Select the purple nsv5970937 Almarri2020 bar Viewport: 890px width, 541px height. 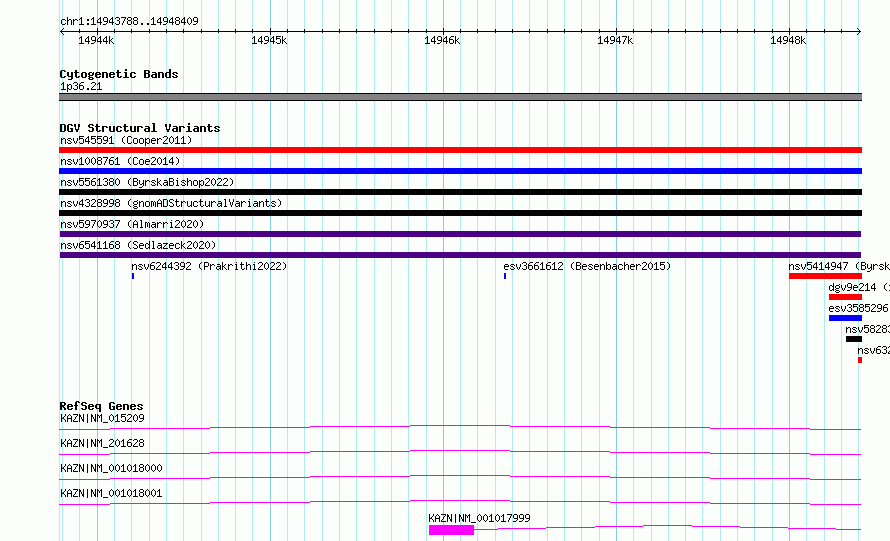(460, 234)
